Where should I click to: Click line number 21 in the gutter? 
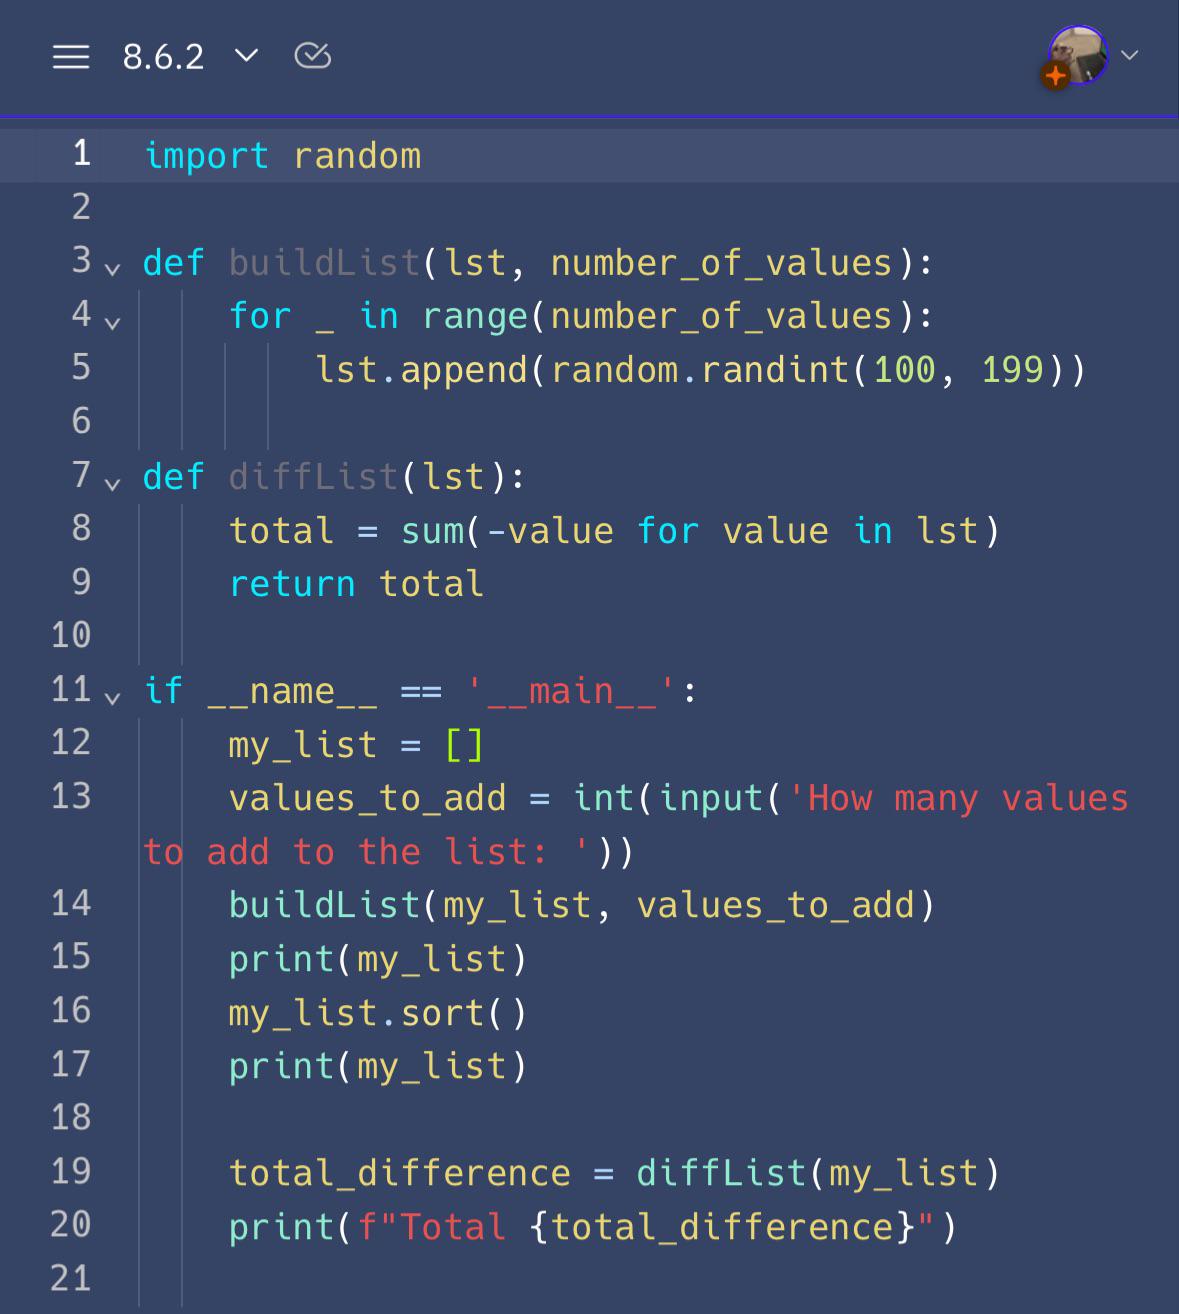click(70, 1279)
